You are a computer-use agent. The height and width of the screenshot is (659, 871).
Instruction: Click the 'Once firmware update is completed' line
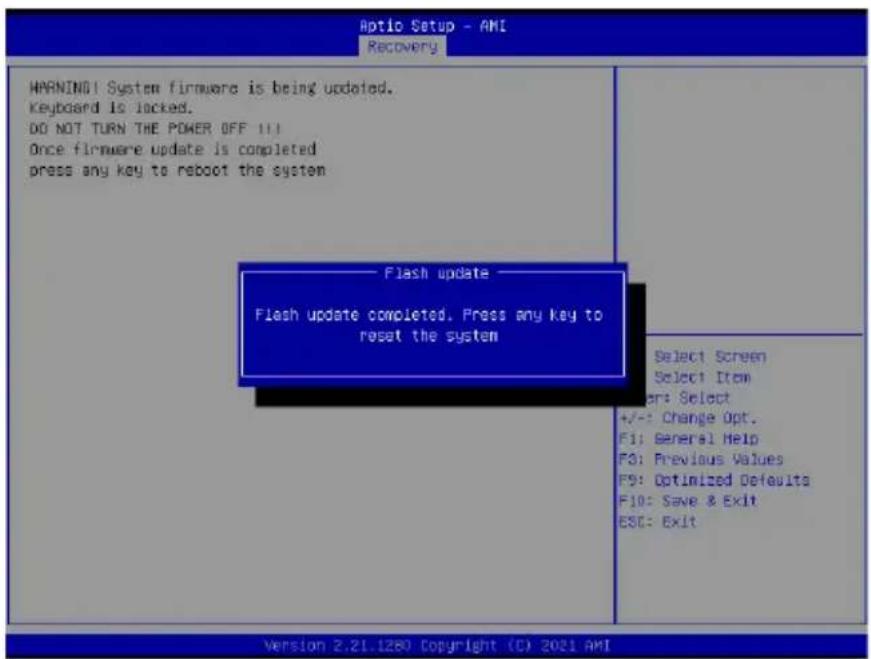coord(173,149)
